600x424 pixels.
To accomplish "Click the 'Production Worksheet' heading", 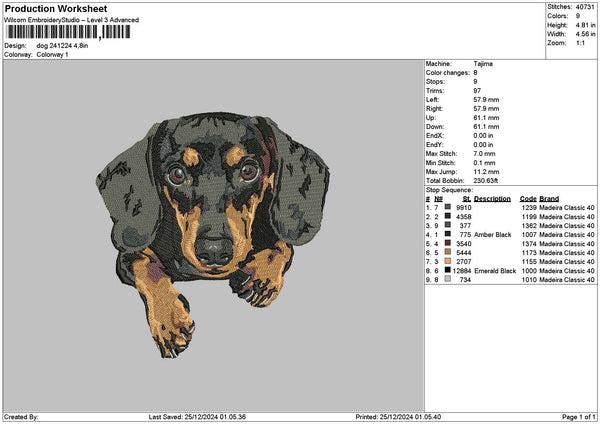I will (x=56, y=8).
